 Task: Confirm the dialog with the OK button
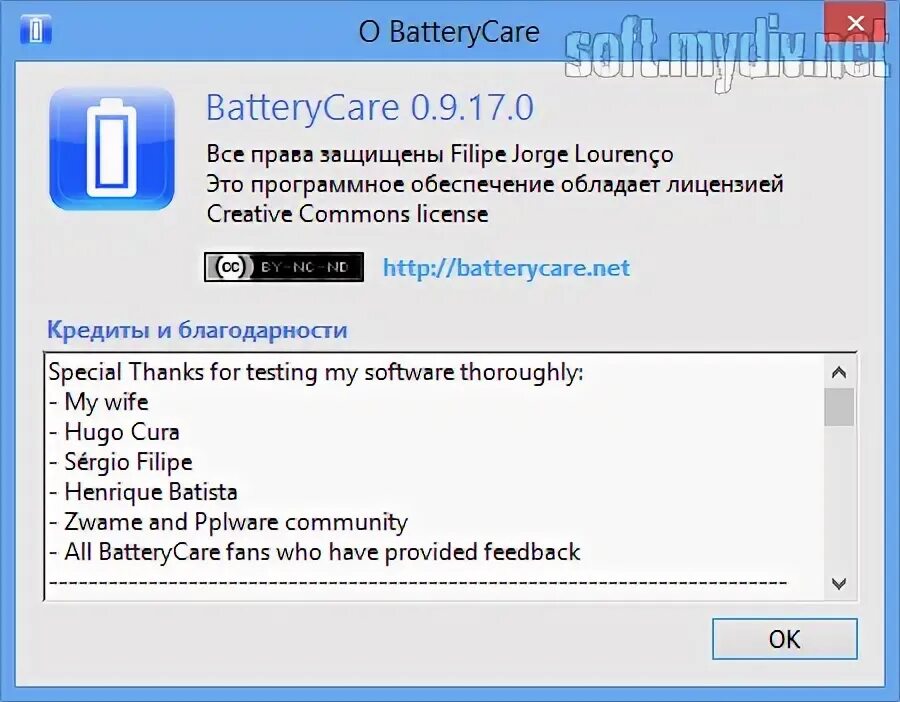[x=785, y=639]
